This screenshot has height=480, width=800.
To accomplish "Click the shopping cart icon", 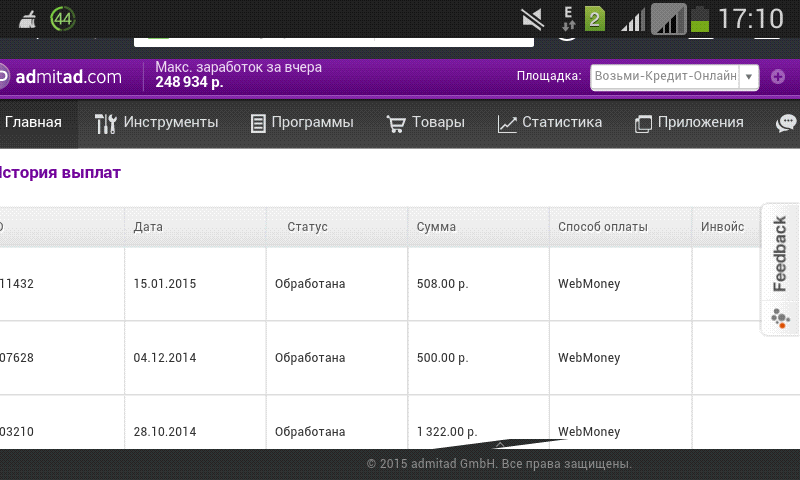I will click(396, 124).
